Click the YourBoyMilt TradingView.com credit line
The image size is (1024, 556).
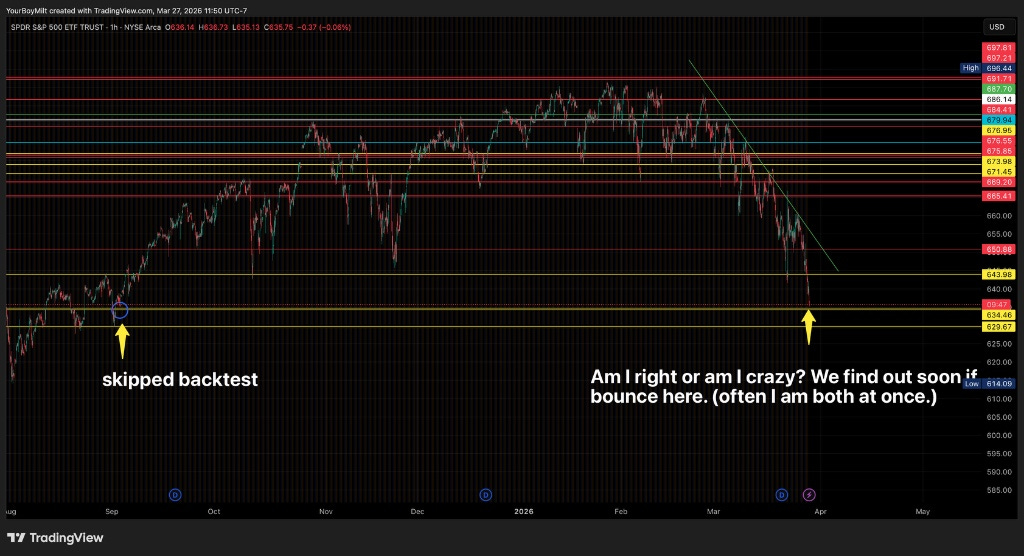(x=127, y=11)
